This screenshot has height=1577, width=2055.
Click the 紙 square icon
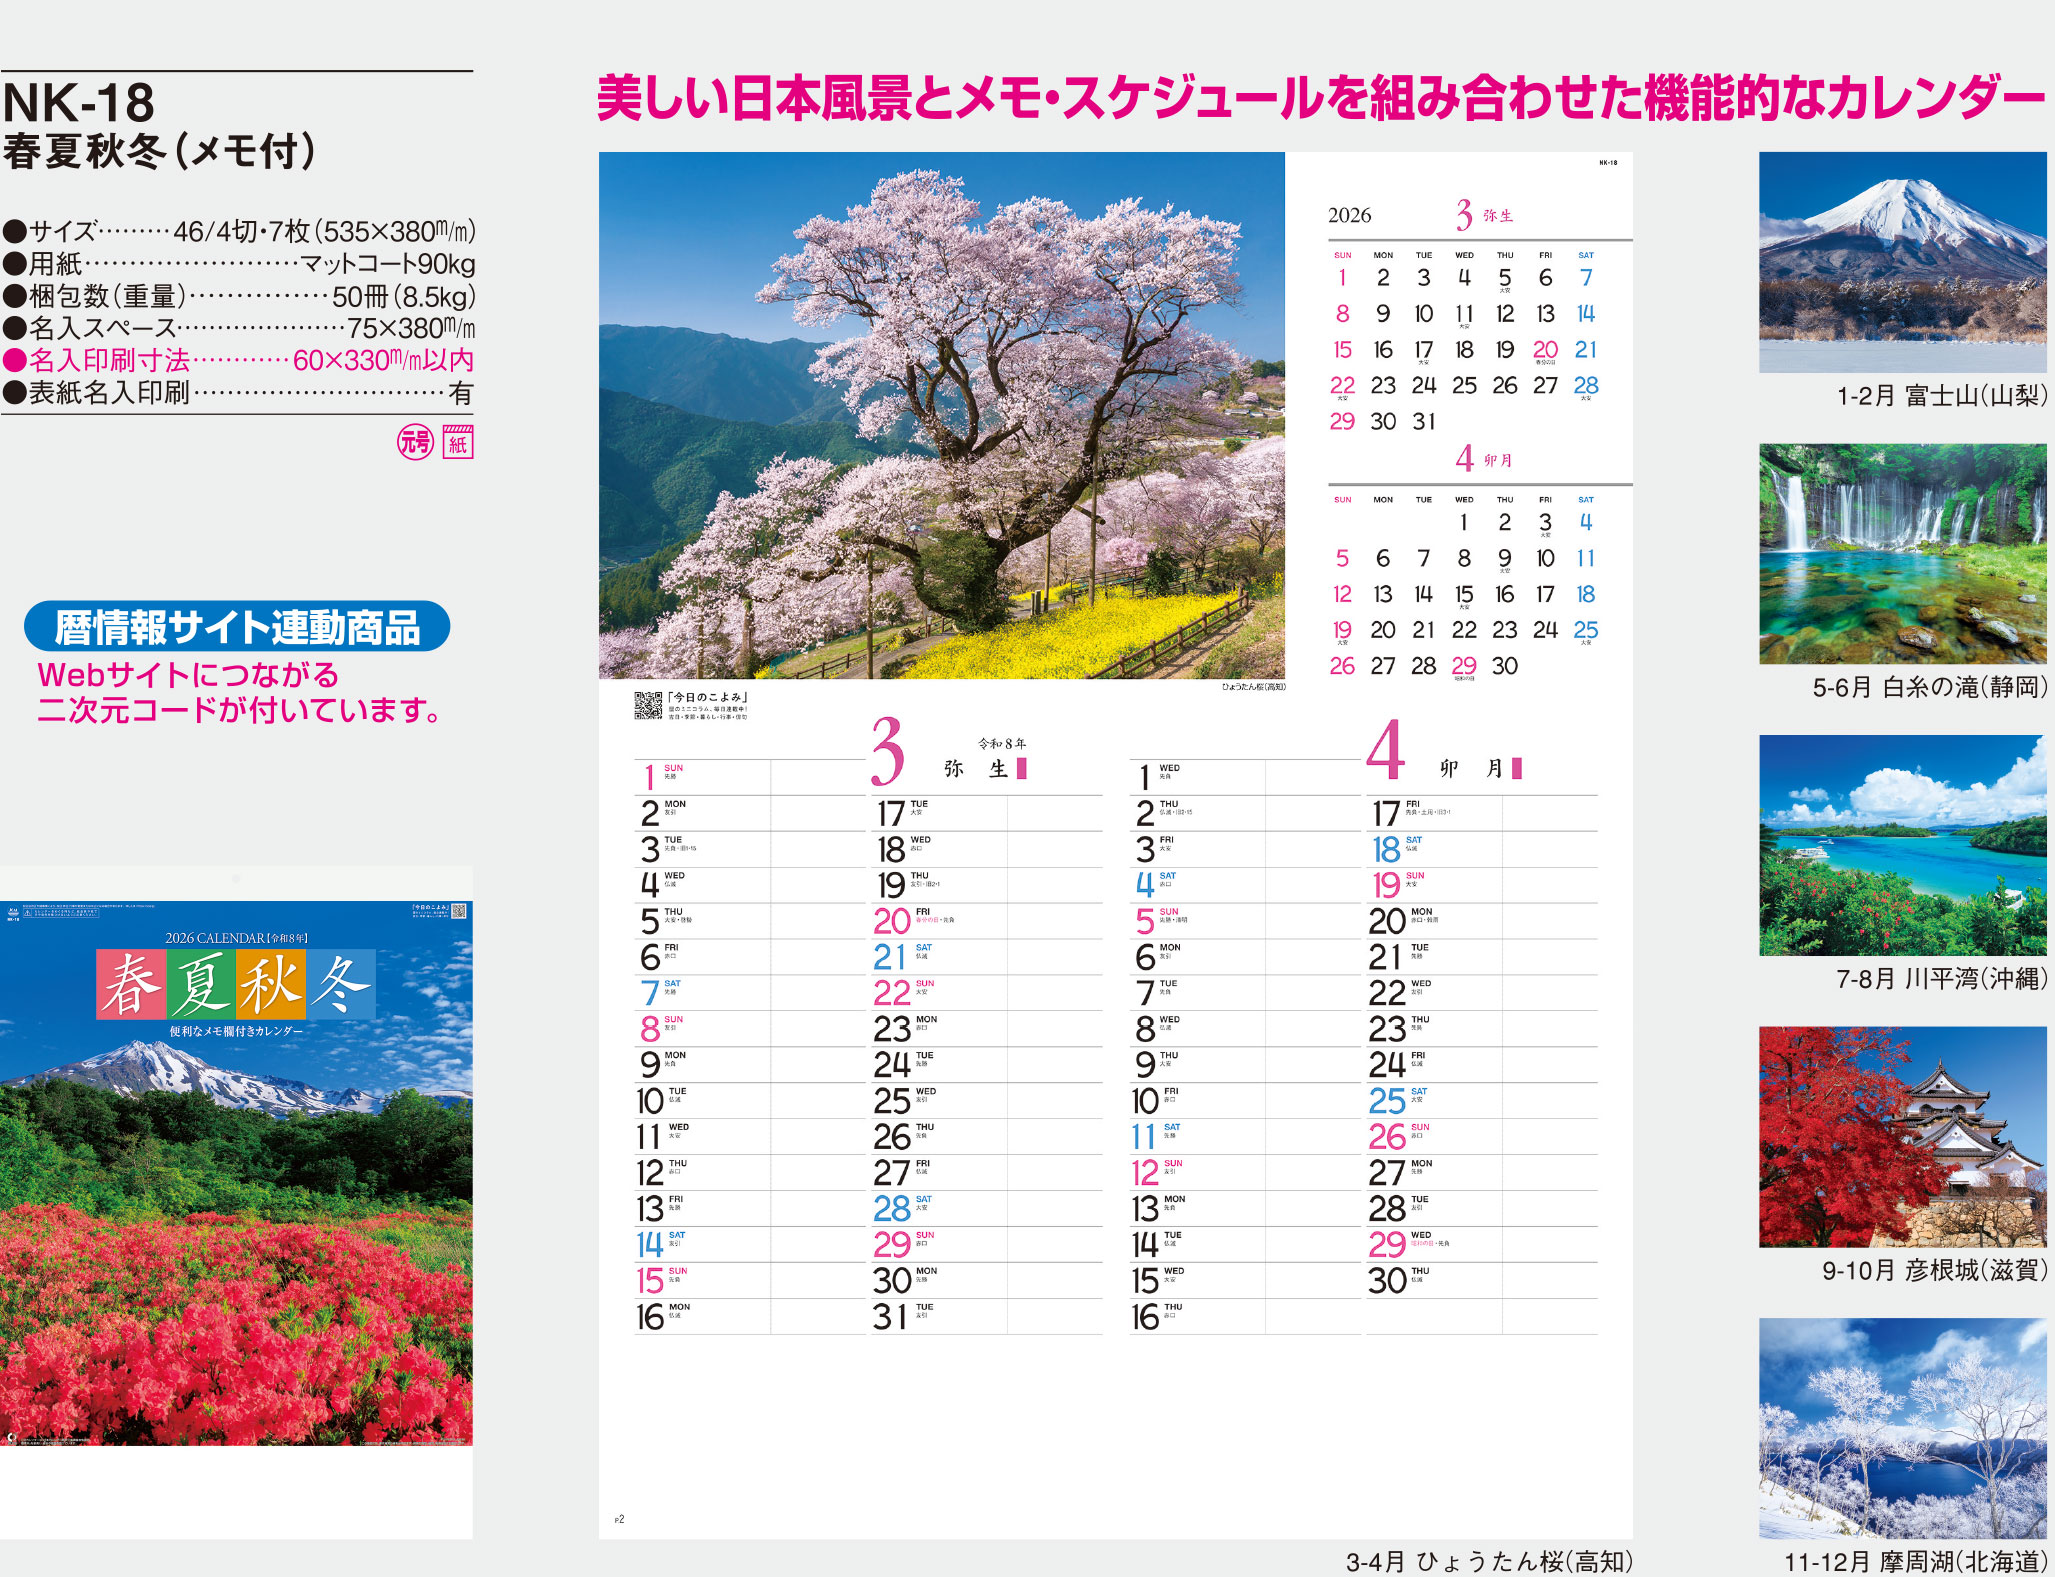pyautogui.click(x=458, y=442)
